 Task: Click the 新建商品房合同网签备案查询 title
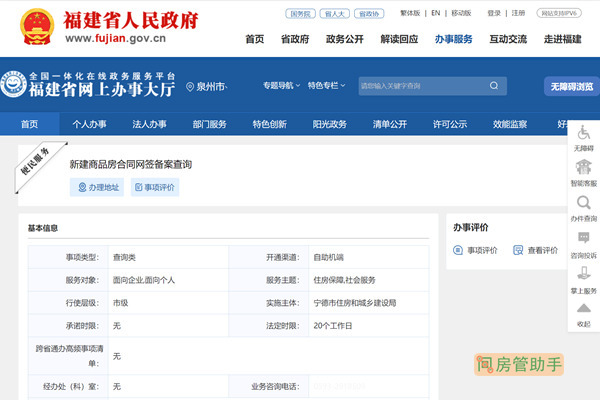coord(130,165)
